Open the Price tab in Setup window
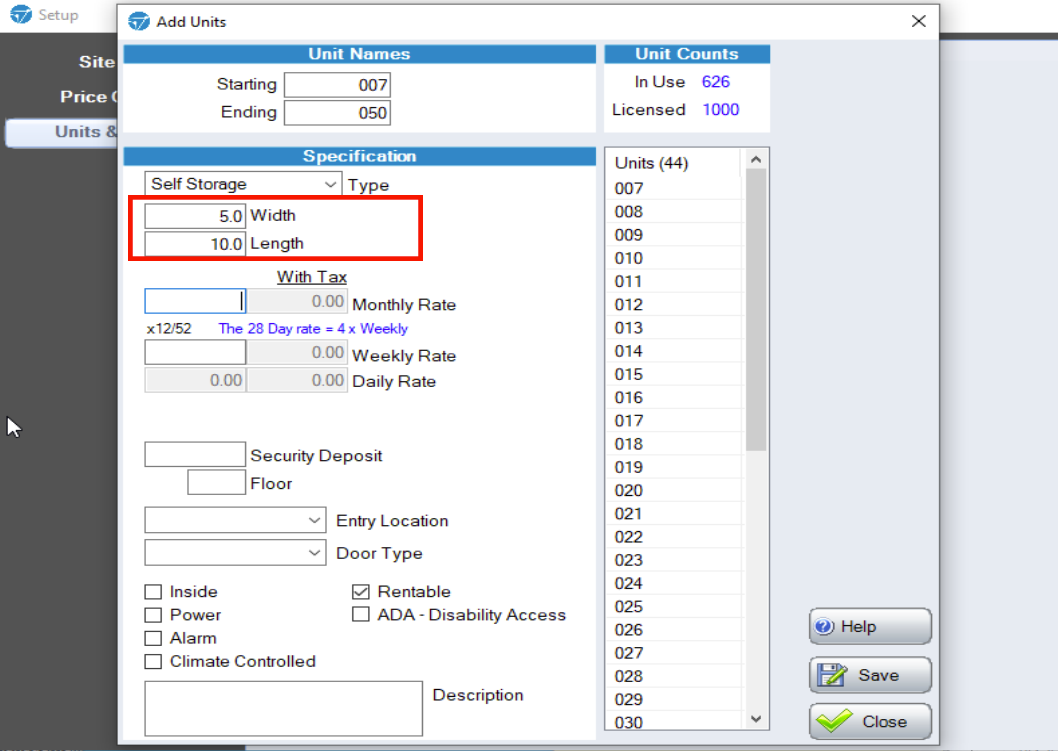The width and height of the screenshot is (1058, 751). click(88, 96)
